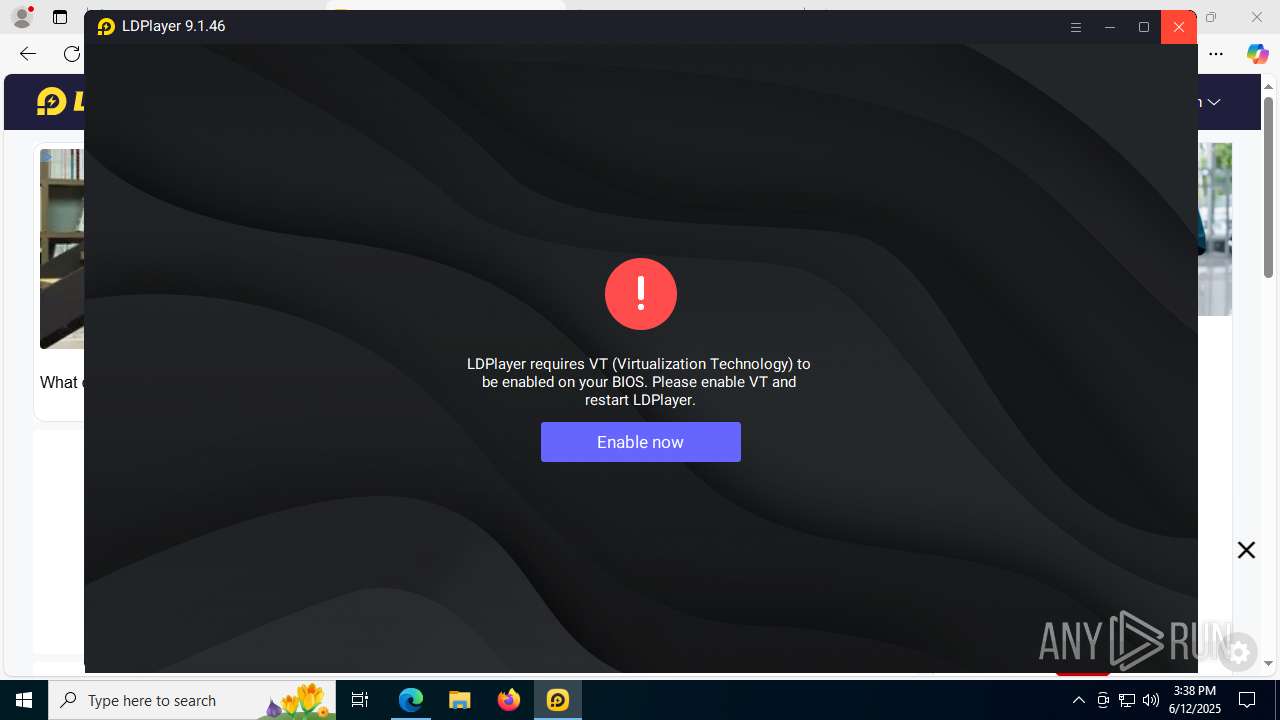Click the LDPlayer logo in title bar

coord(106,27)
